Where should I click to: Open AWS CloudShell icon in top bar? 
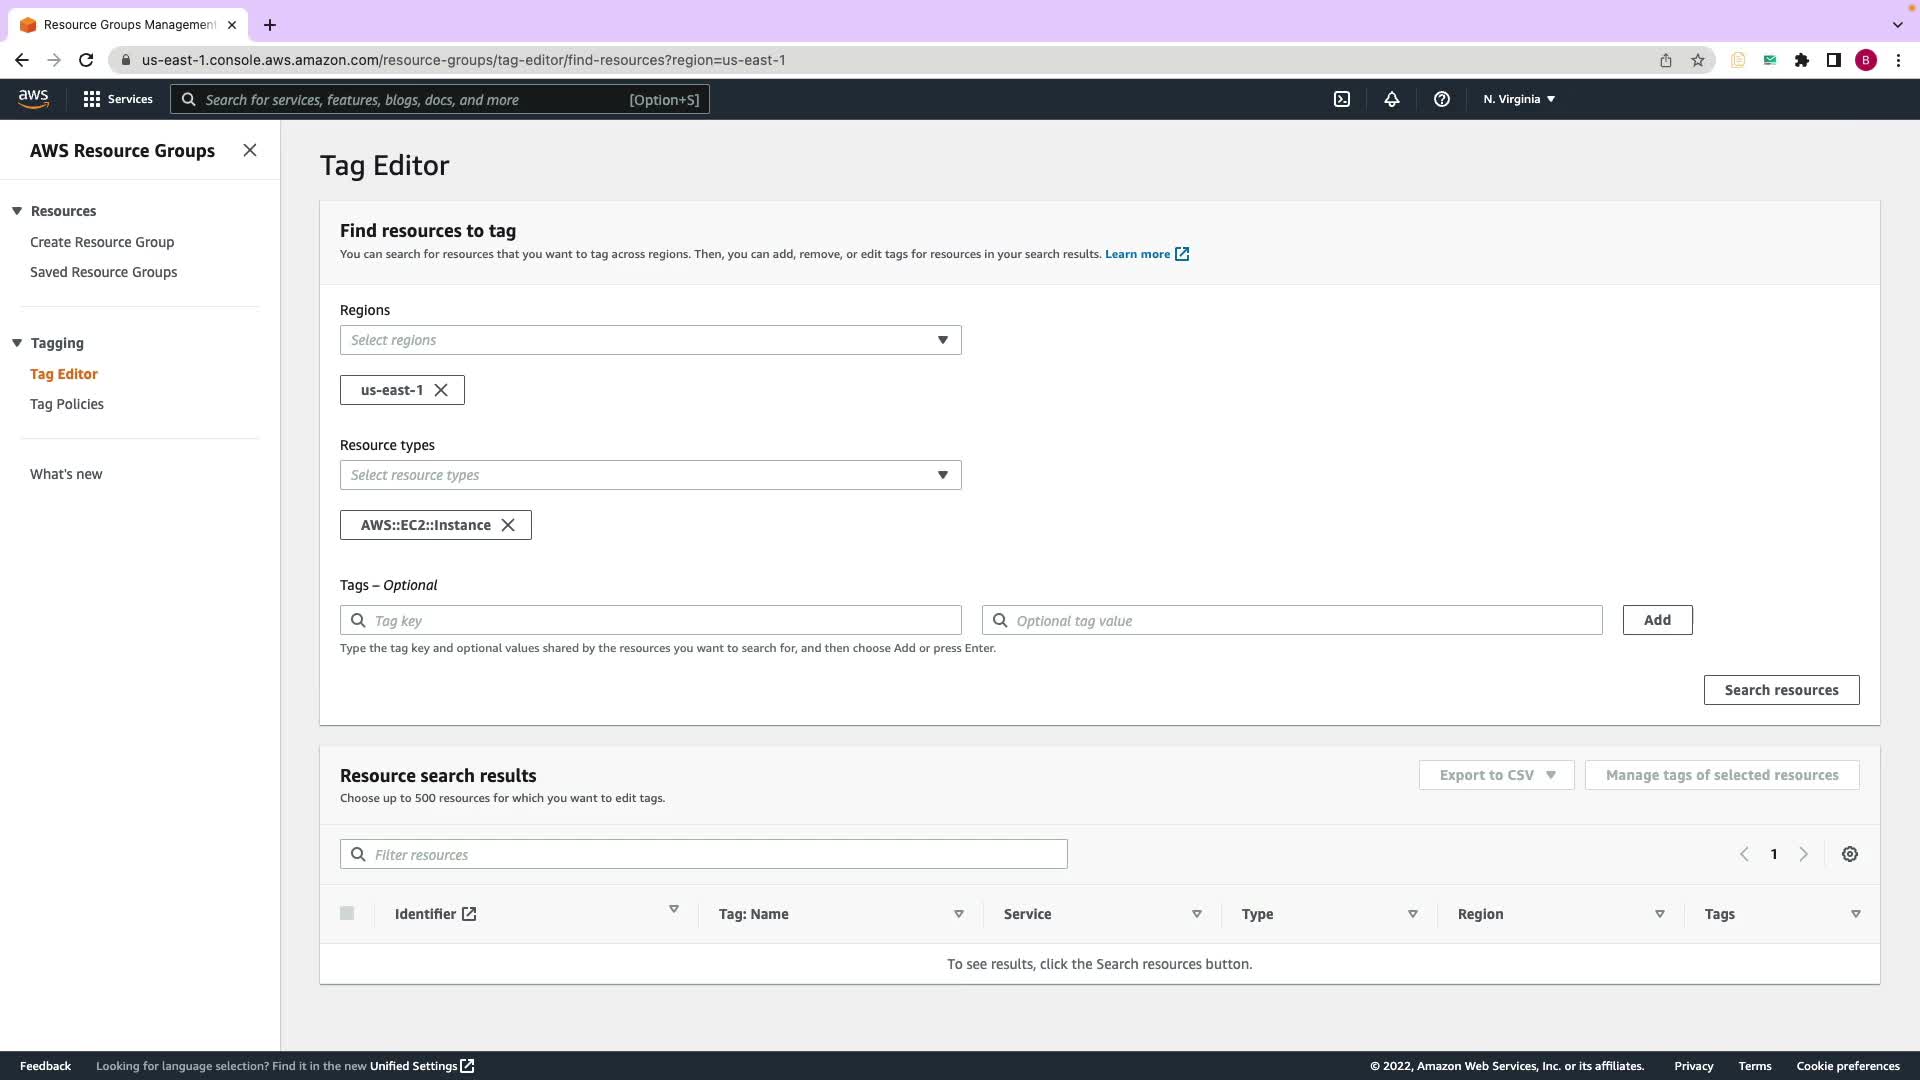1342,99
